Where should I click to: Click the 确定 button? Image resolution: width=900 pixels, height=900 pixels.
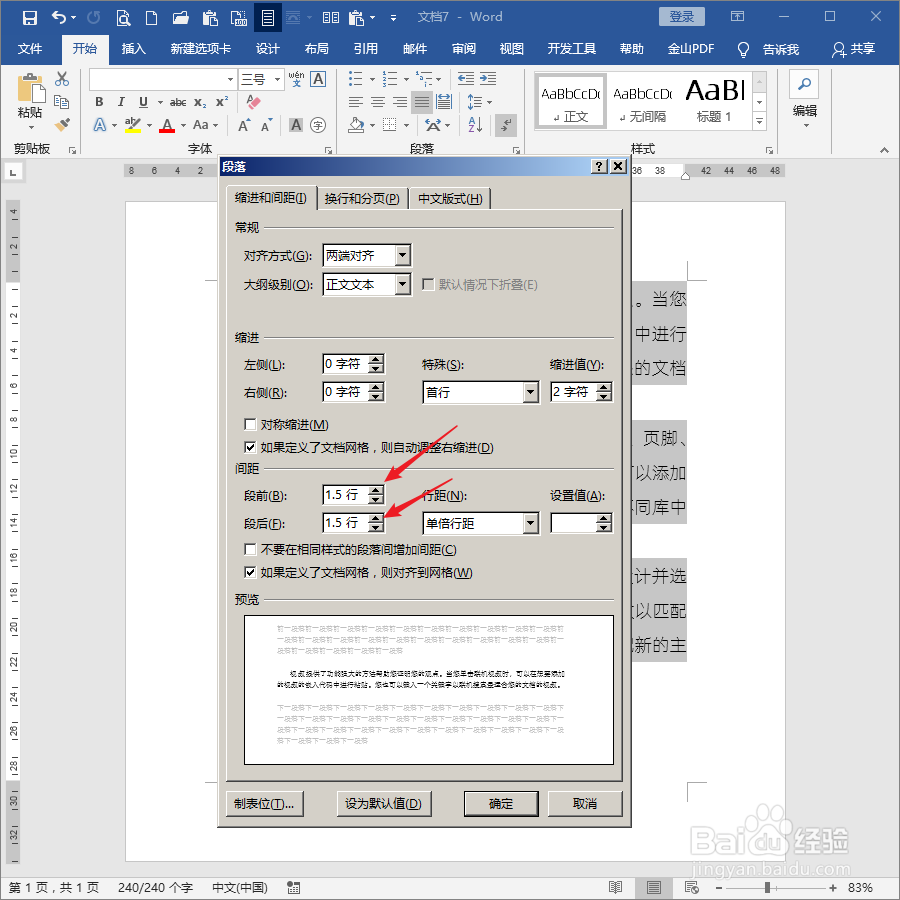pyautogui.click(x=501, y=804)
